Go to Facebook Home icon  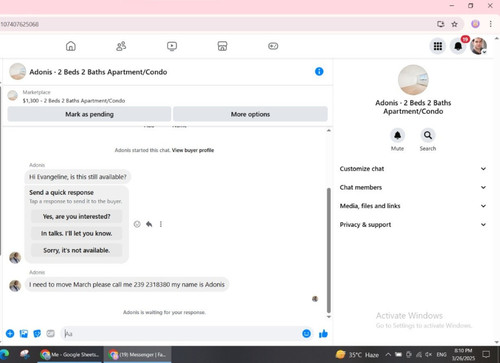pos(71,46)
